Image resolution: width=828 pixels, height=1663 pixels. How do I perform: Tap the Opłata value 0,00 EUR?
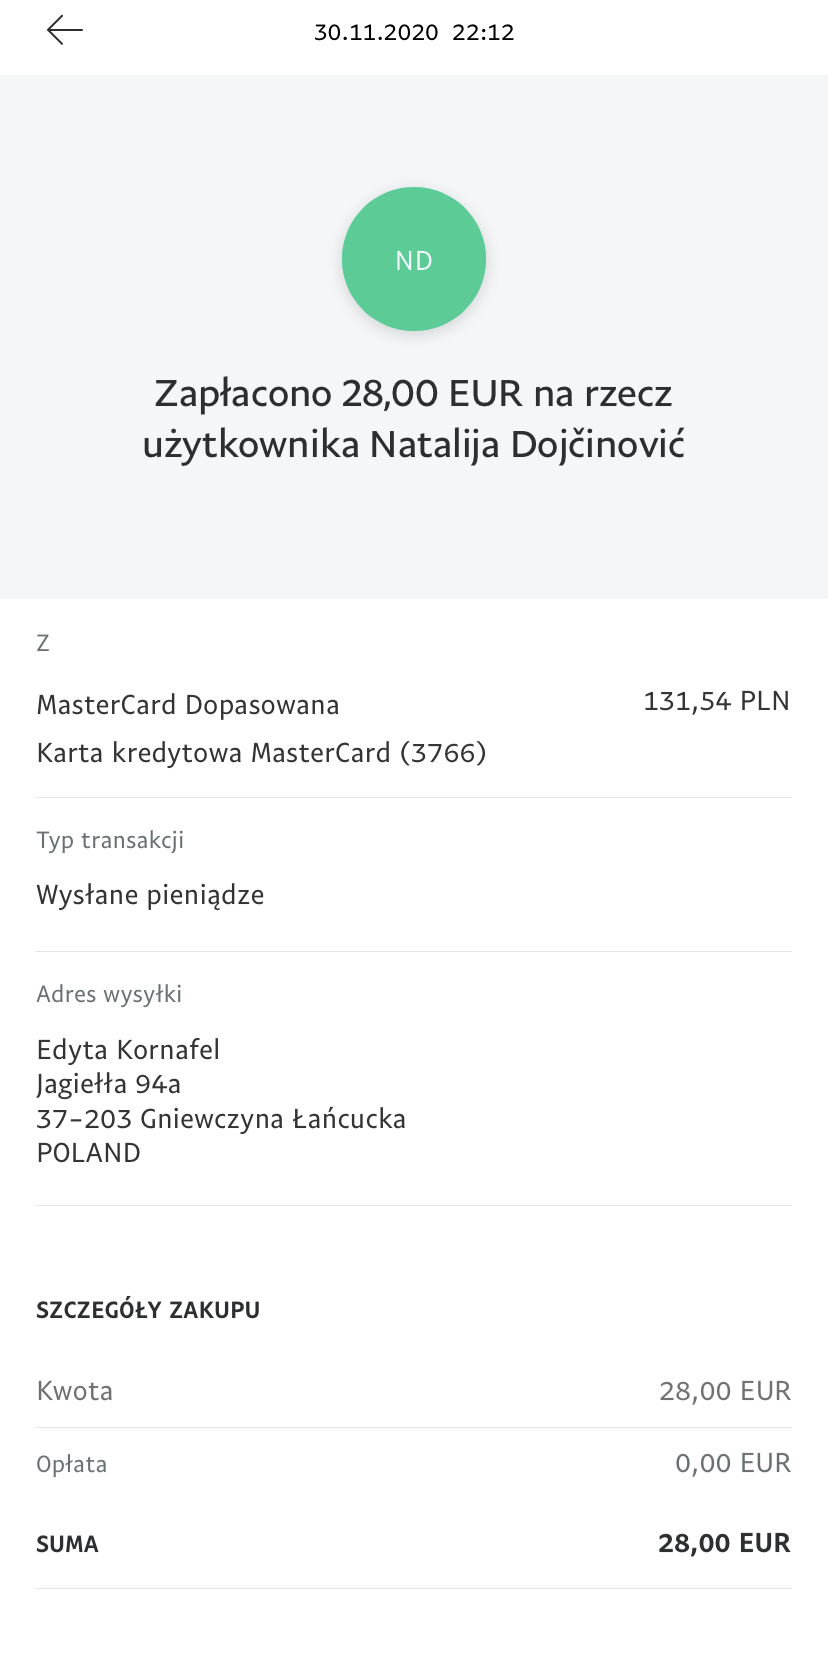733,1463
